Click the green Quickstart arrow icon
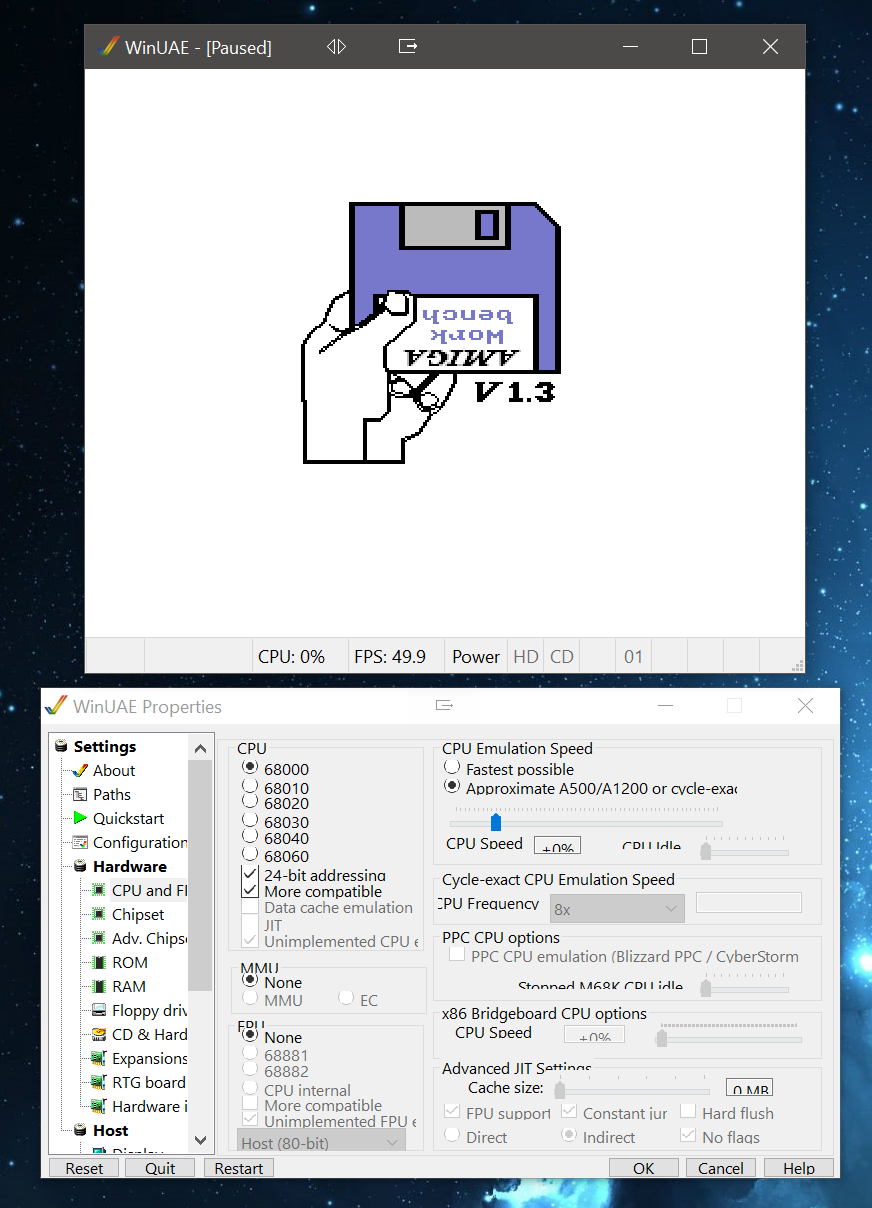872x1208 pixels. (81, 818)
